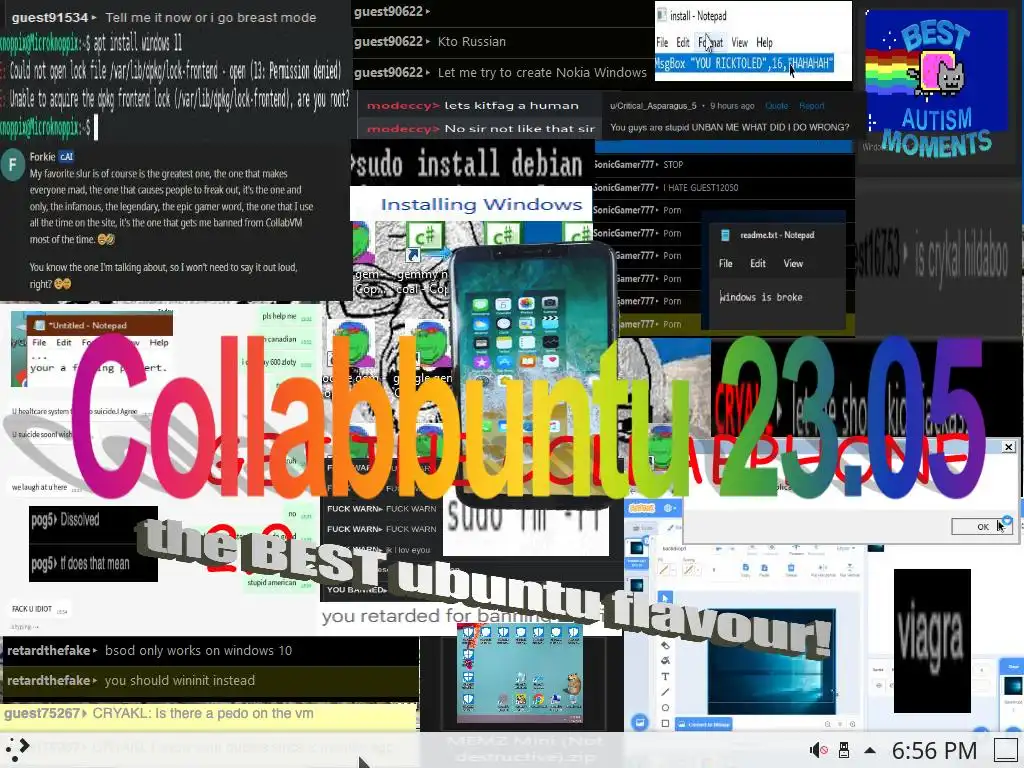This screenshot has width=1024, height=768.
Task: Click guest90622 'Kto Russian' chat message
Action: point(472,41)
